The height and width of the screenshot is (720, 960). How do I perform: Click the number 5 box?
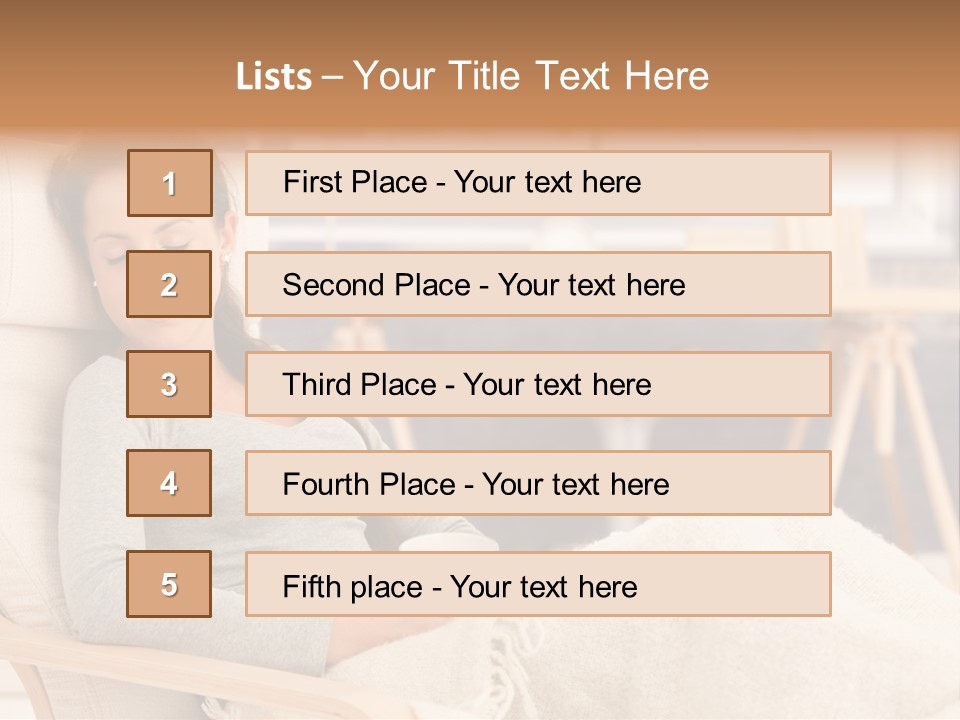(x=169, y=584)
